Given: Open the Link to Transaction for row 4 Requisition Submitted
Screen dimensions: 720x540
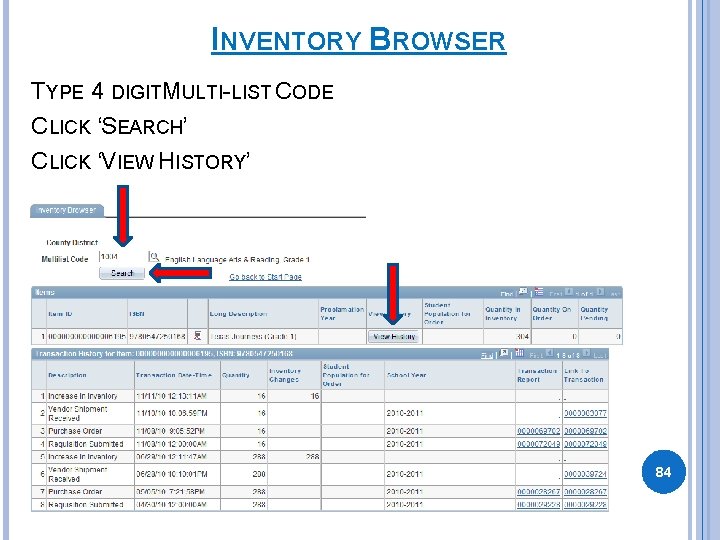Looking at the screenshot, I should point(585,444).
